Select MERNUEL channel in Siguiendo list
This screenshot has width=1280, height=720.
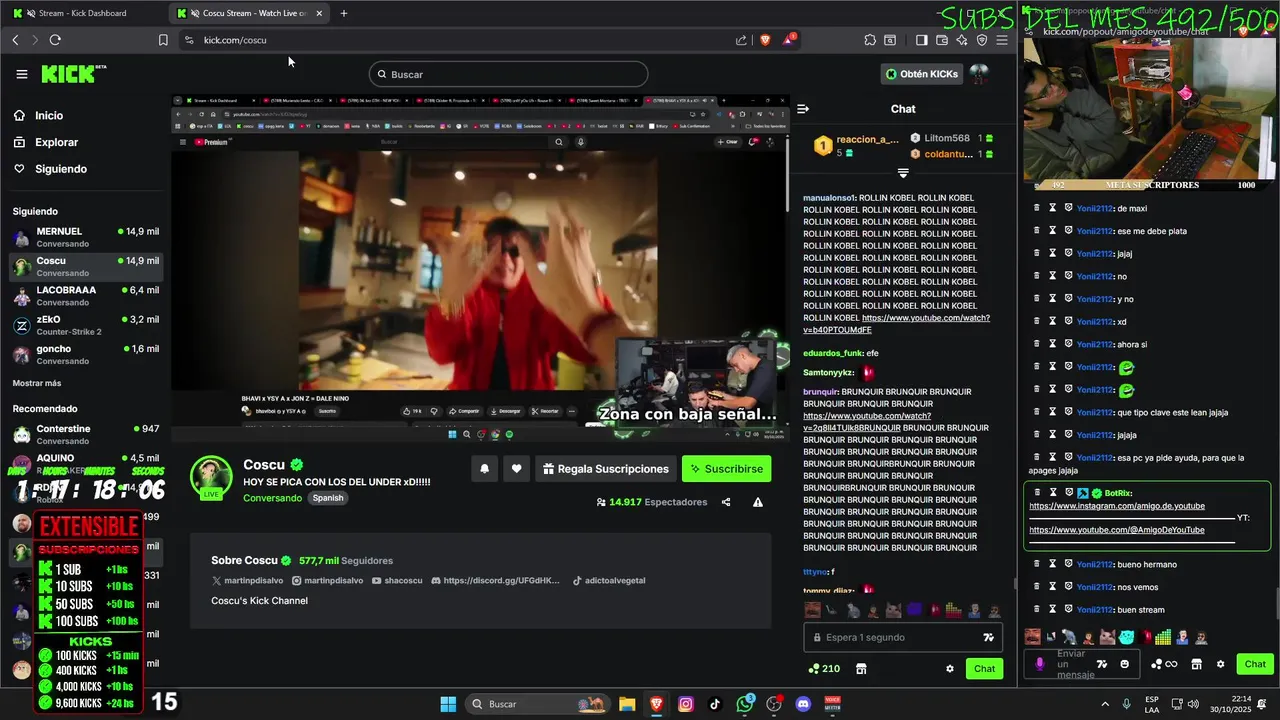pos(85,237)
